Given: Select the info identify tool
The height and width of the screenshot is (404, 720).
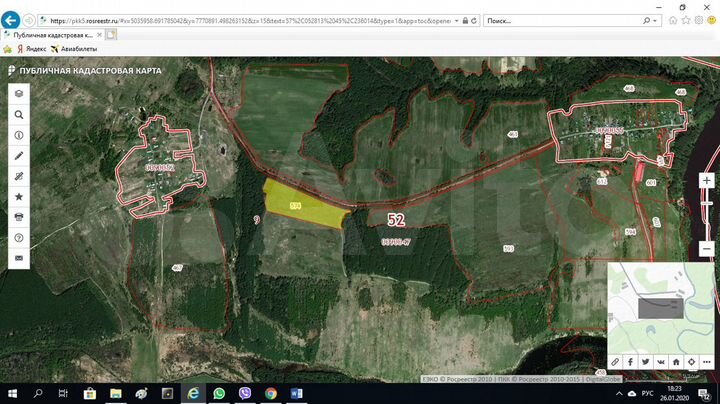Looking at the screenshot, I should pyautogui.click(x=19, y=135).
